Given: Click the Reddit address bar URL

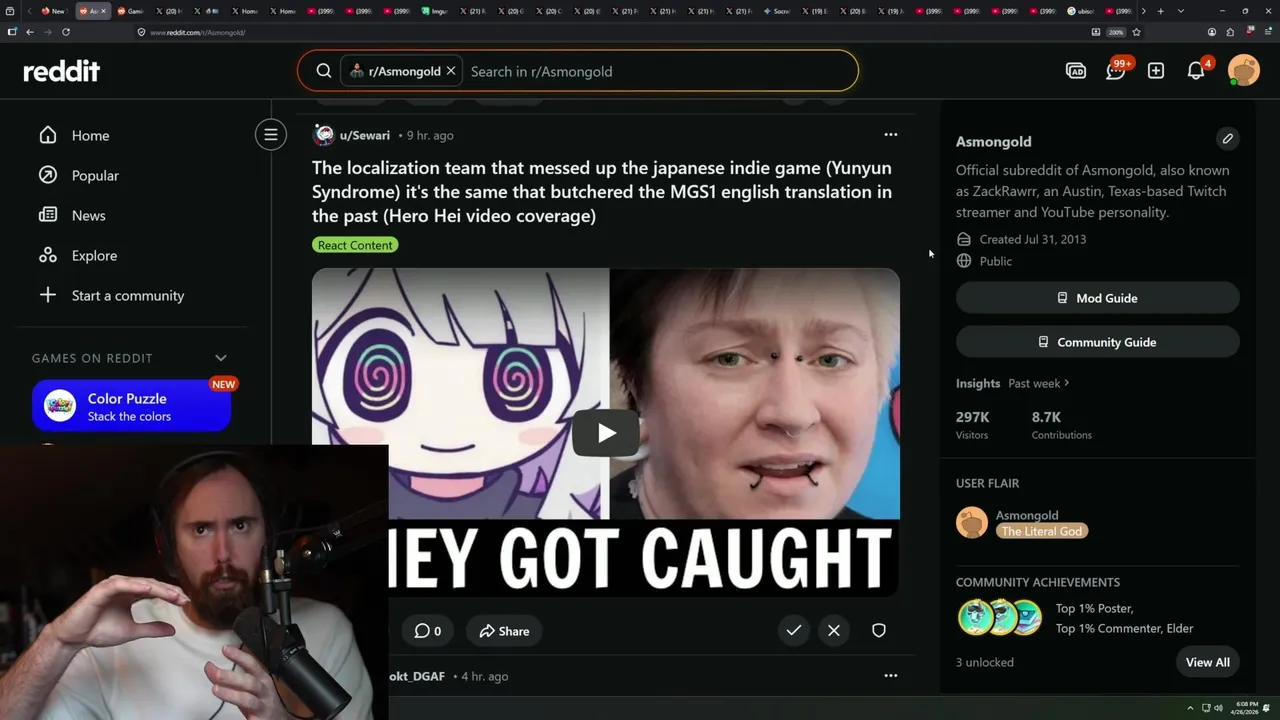Looking at the screenshot, I should (198, 32).
